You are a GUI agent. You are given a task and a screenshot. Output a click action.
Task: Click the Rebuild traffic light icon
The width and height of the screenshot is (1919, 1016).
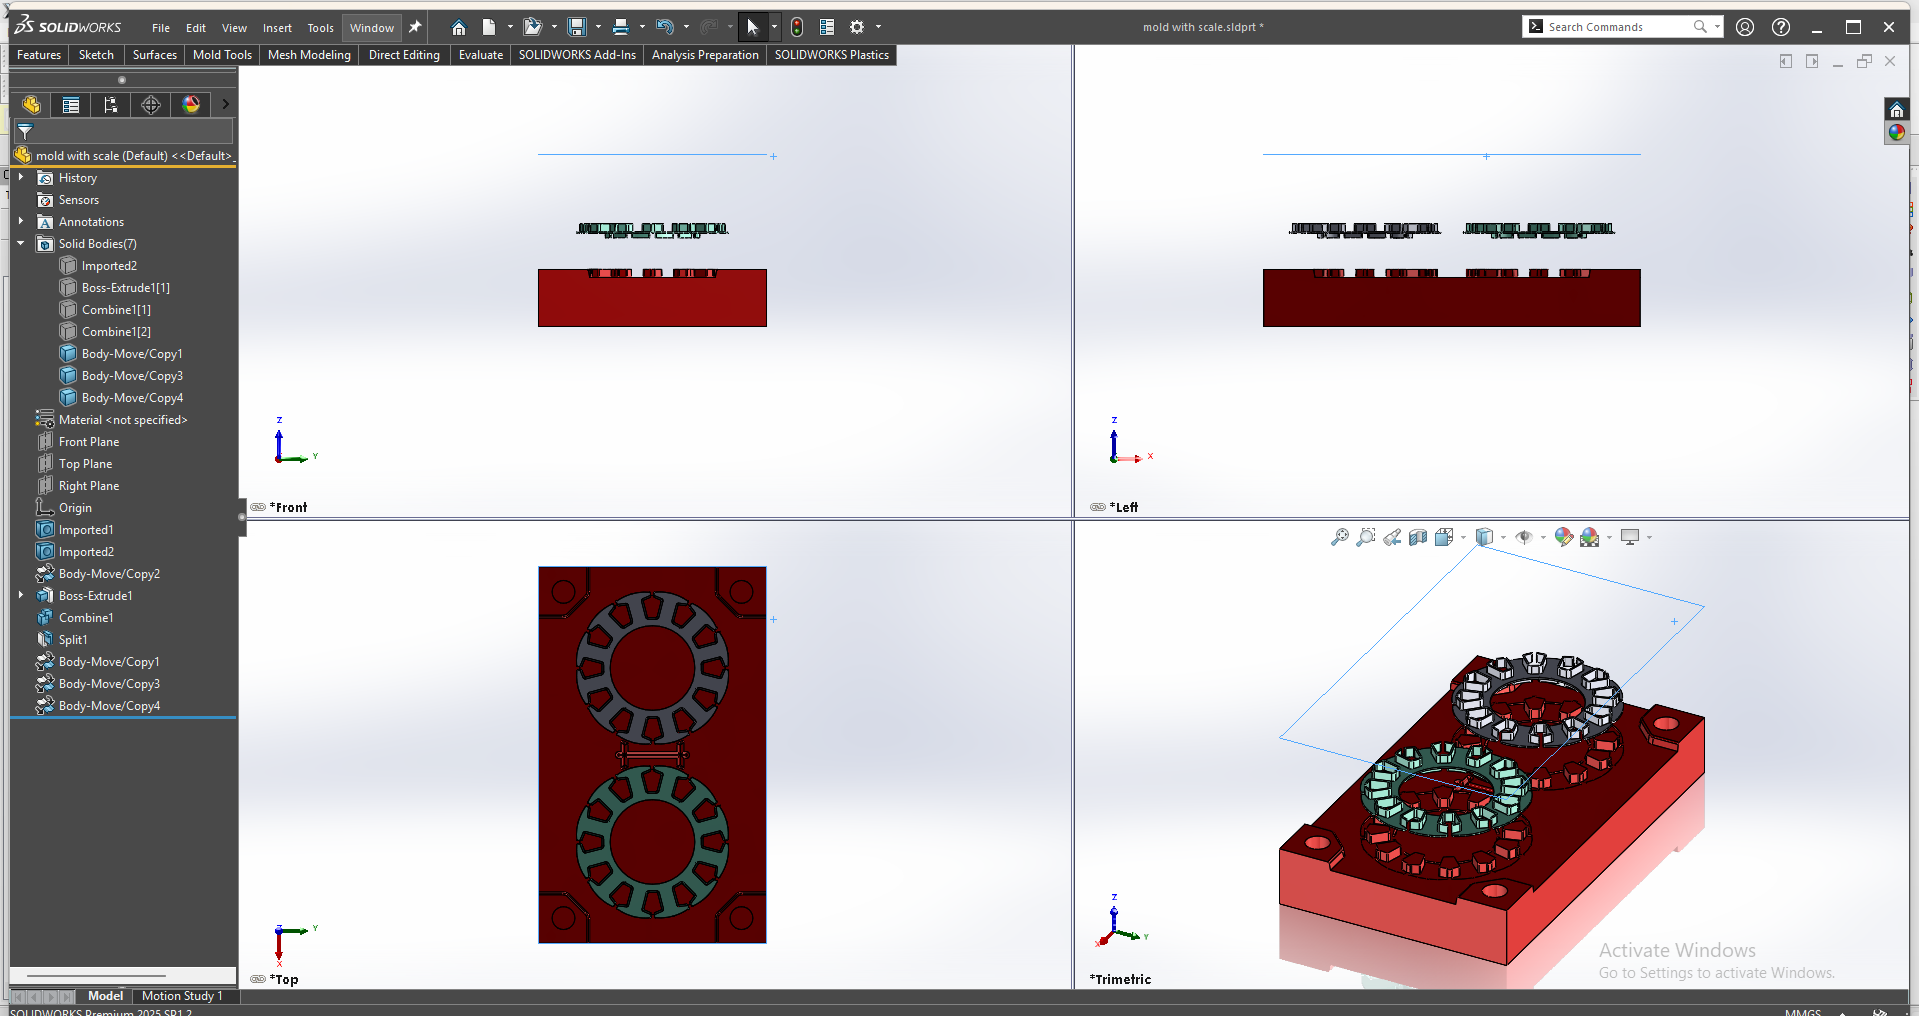tap(797, 27)
